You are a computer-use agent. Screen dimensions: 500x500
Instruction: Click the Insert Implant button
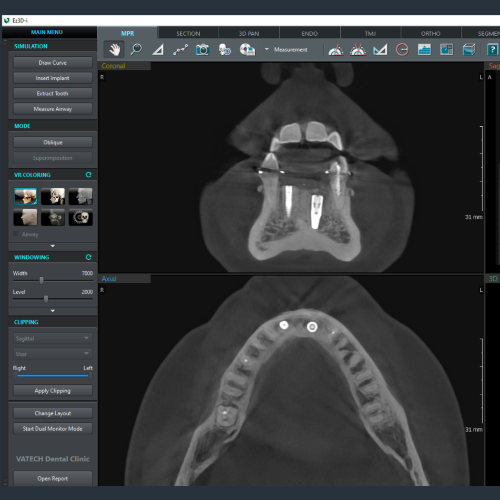pyautogui.click(x=53, y=78)
